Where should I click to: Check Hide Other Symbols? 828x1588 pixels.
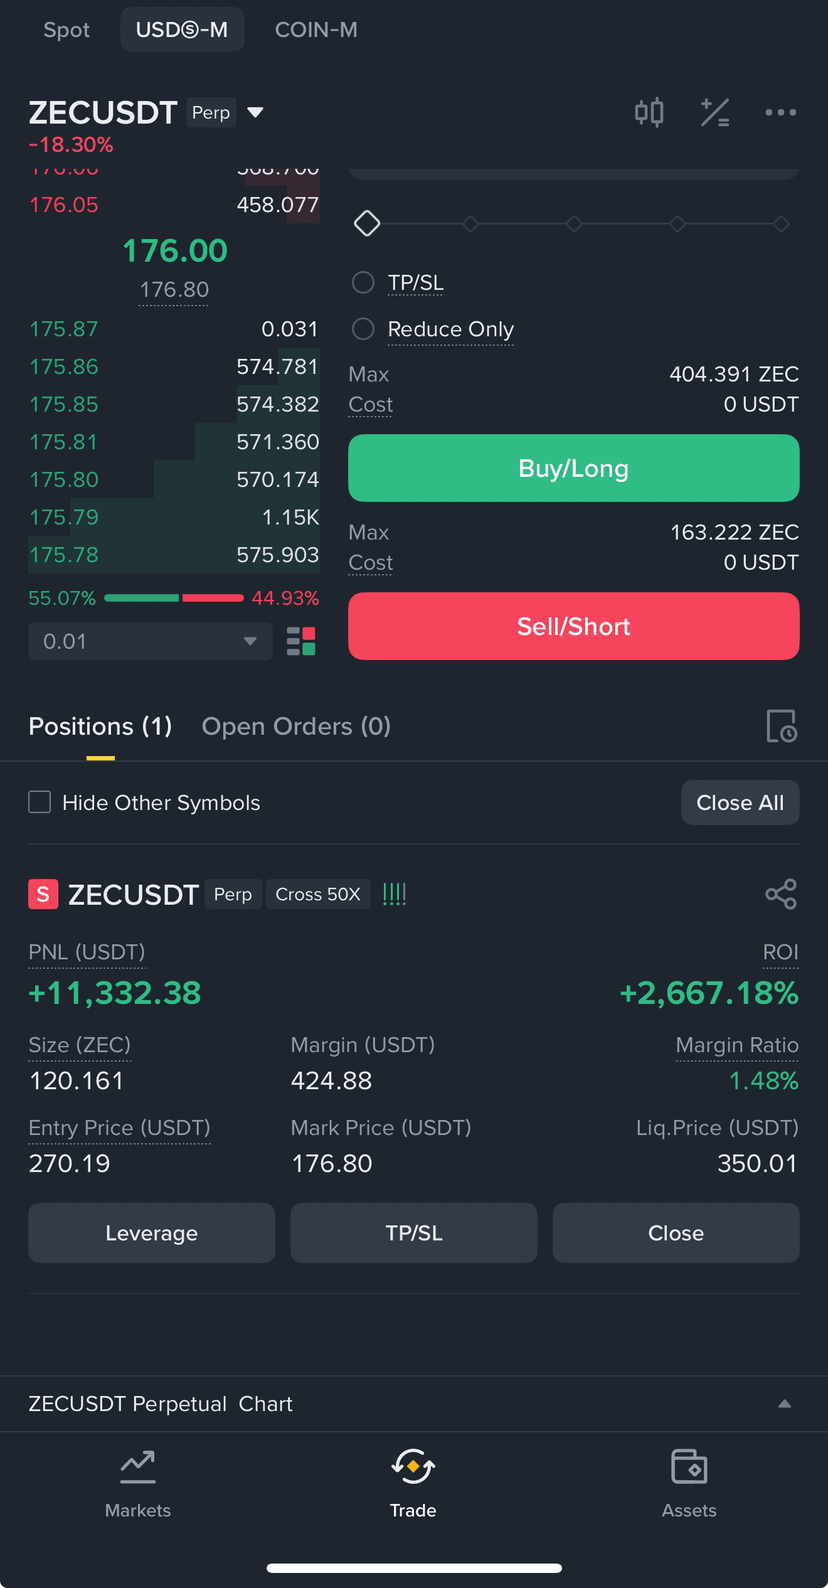tap(40, 802)
